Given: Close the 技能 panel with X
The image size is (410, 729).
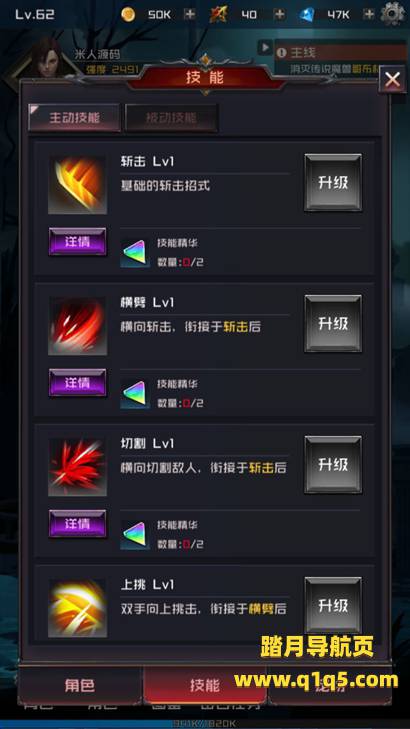Looking at the screenshot, I should (392, 80).
